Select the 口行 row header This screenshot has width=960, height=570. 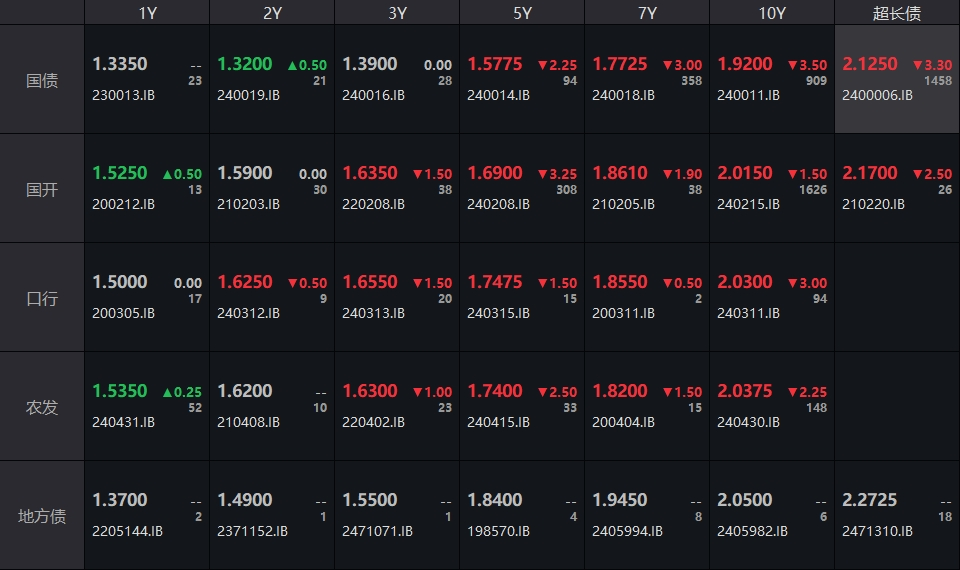tap(42, 298)
